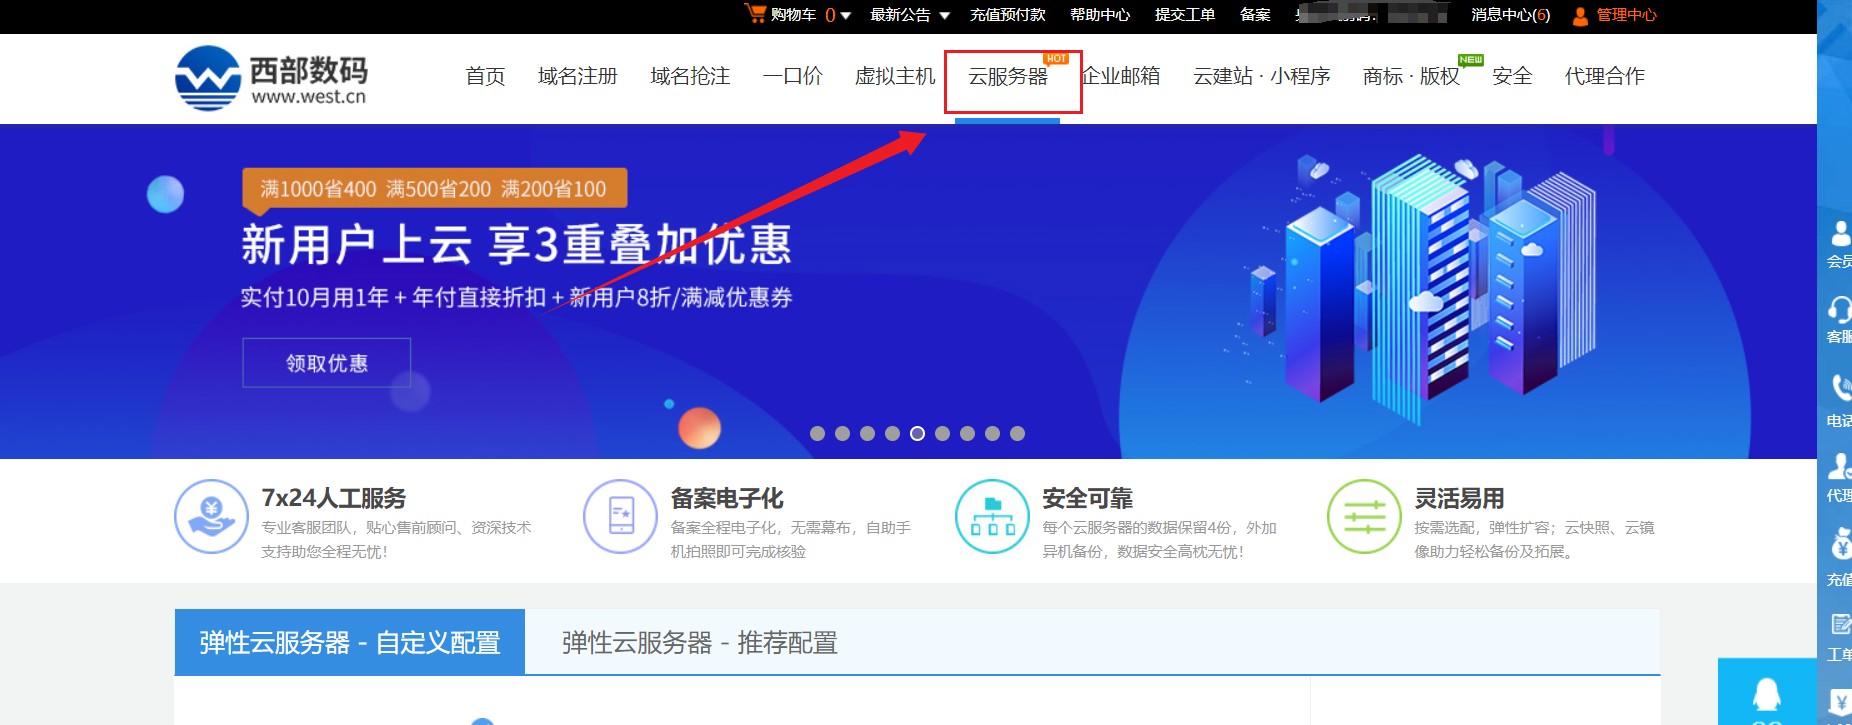Open the 云服务器 navigation menu

click(1008, 76)
